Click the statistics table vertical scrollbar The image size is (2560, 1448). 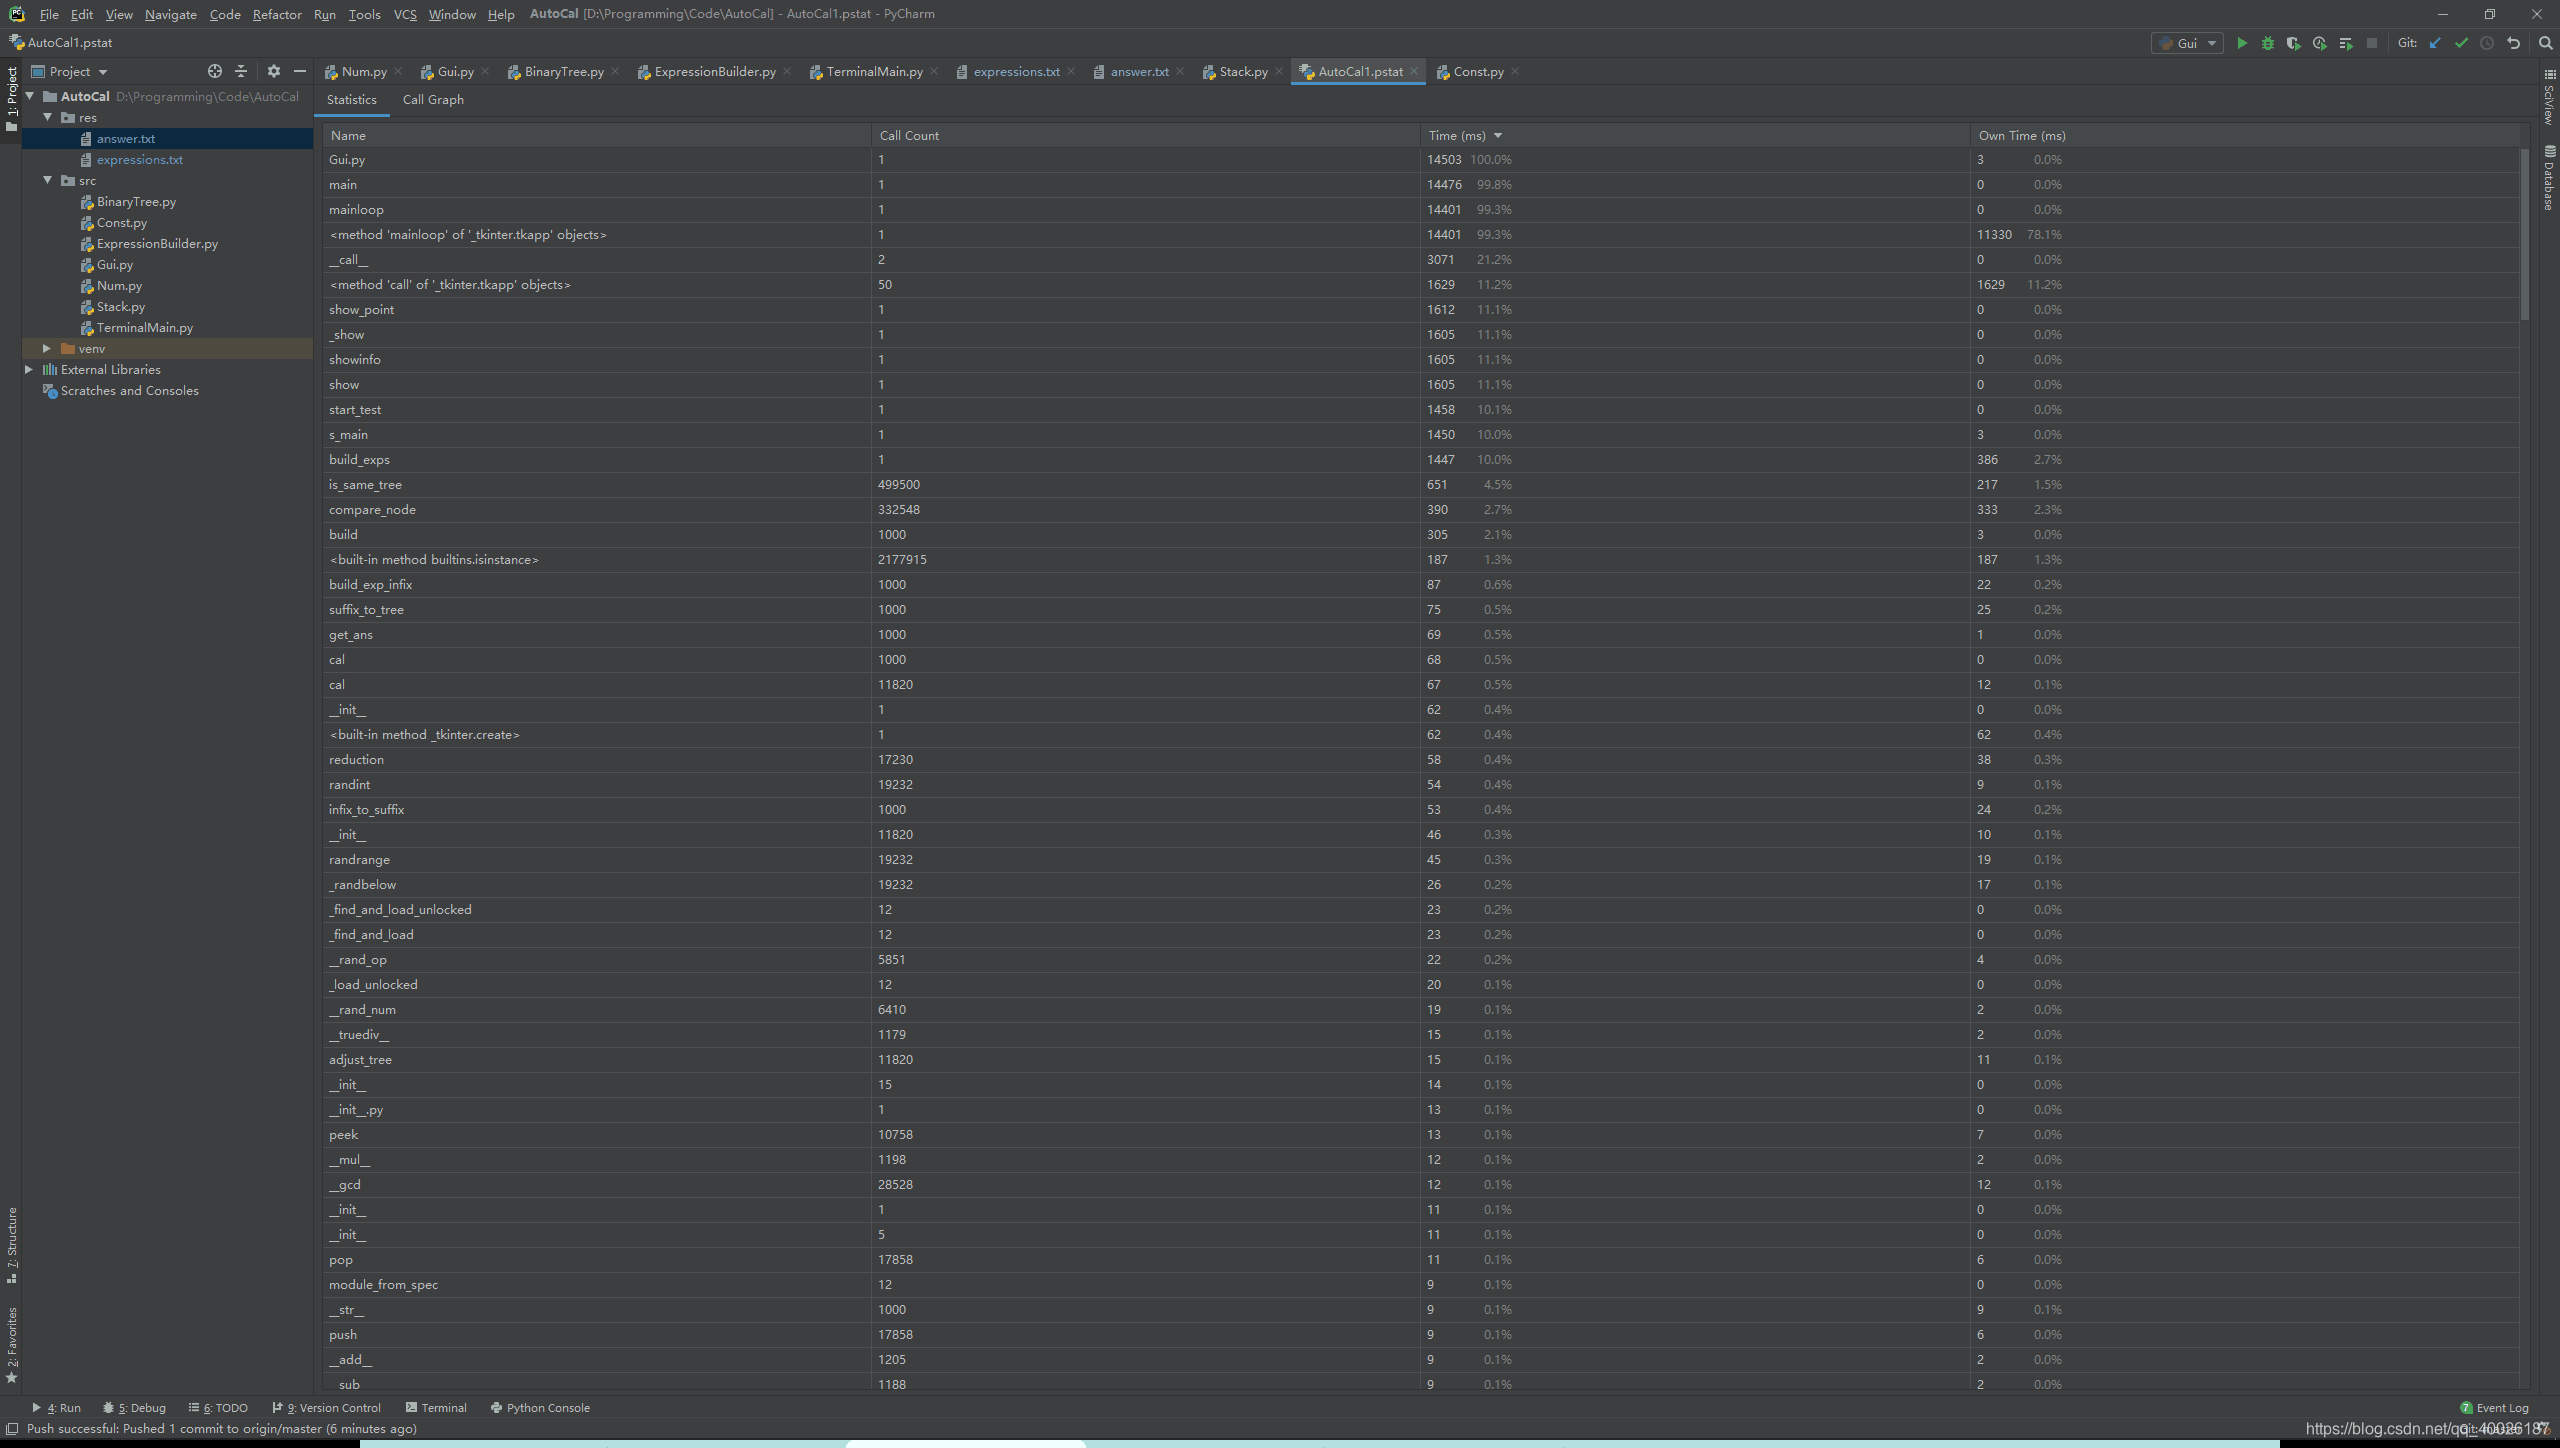click(x=2525, y=235)
